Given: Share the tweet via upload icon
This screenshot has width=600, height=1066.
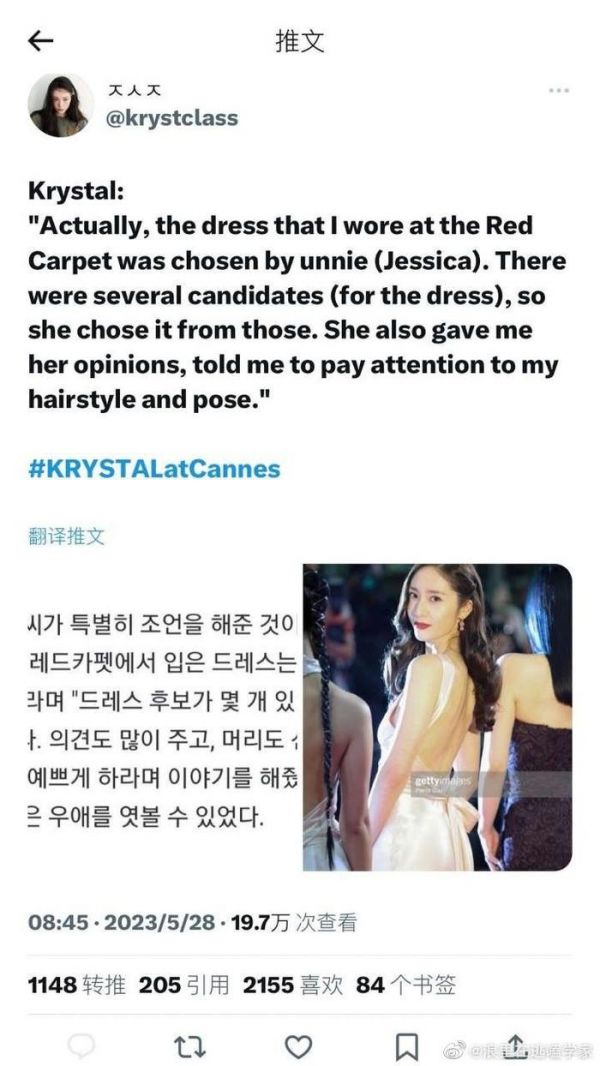Looking at the screenshot, I should [515, 1046].
